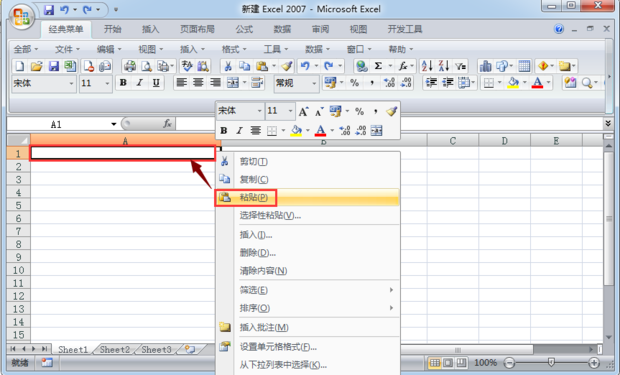
Task: Open main toolbar font size dropdown 11
Action: [107, 83]
